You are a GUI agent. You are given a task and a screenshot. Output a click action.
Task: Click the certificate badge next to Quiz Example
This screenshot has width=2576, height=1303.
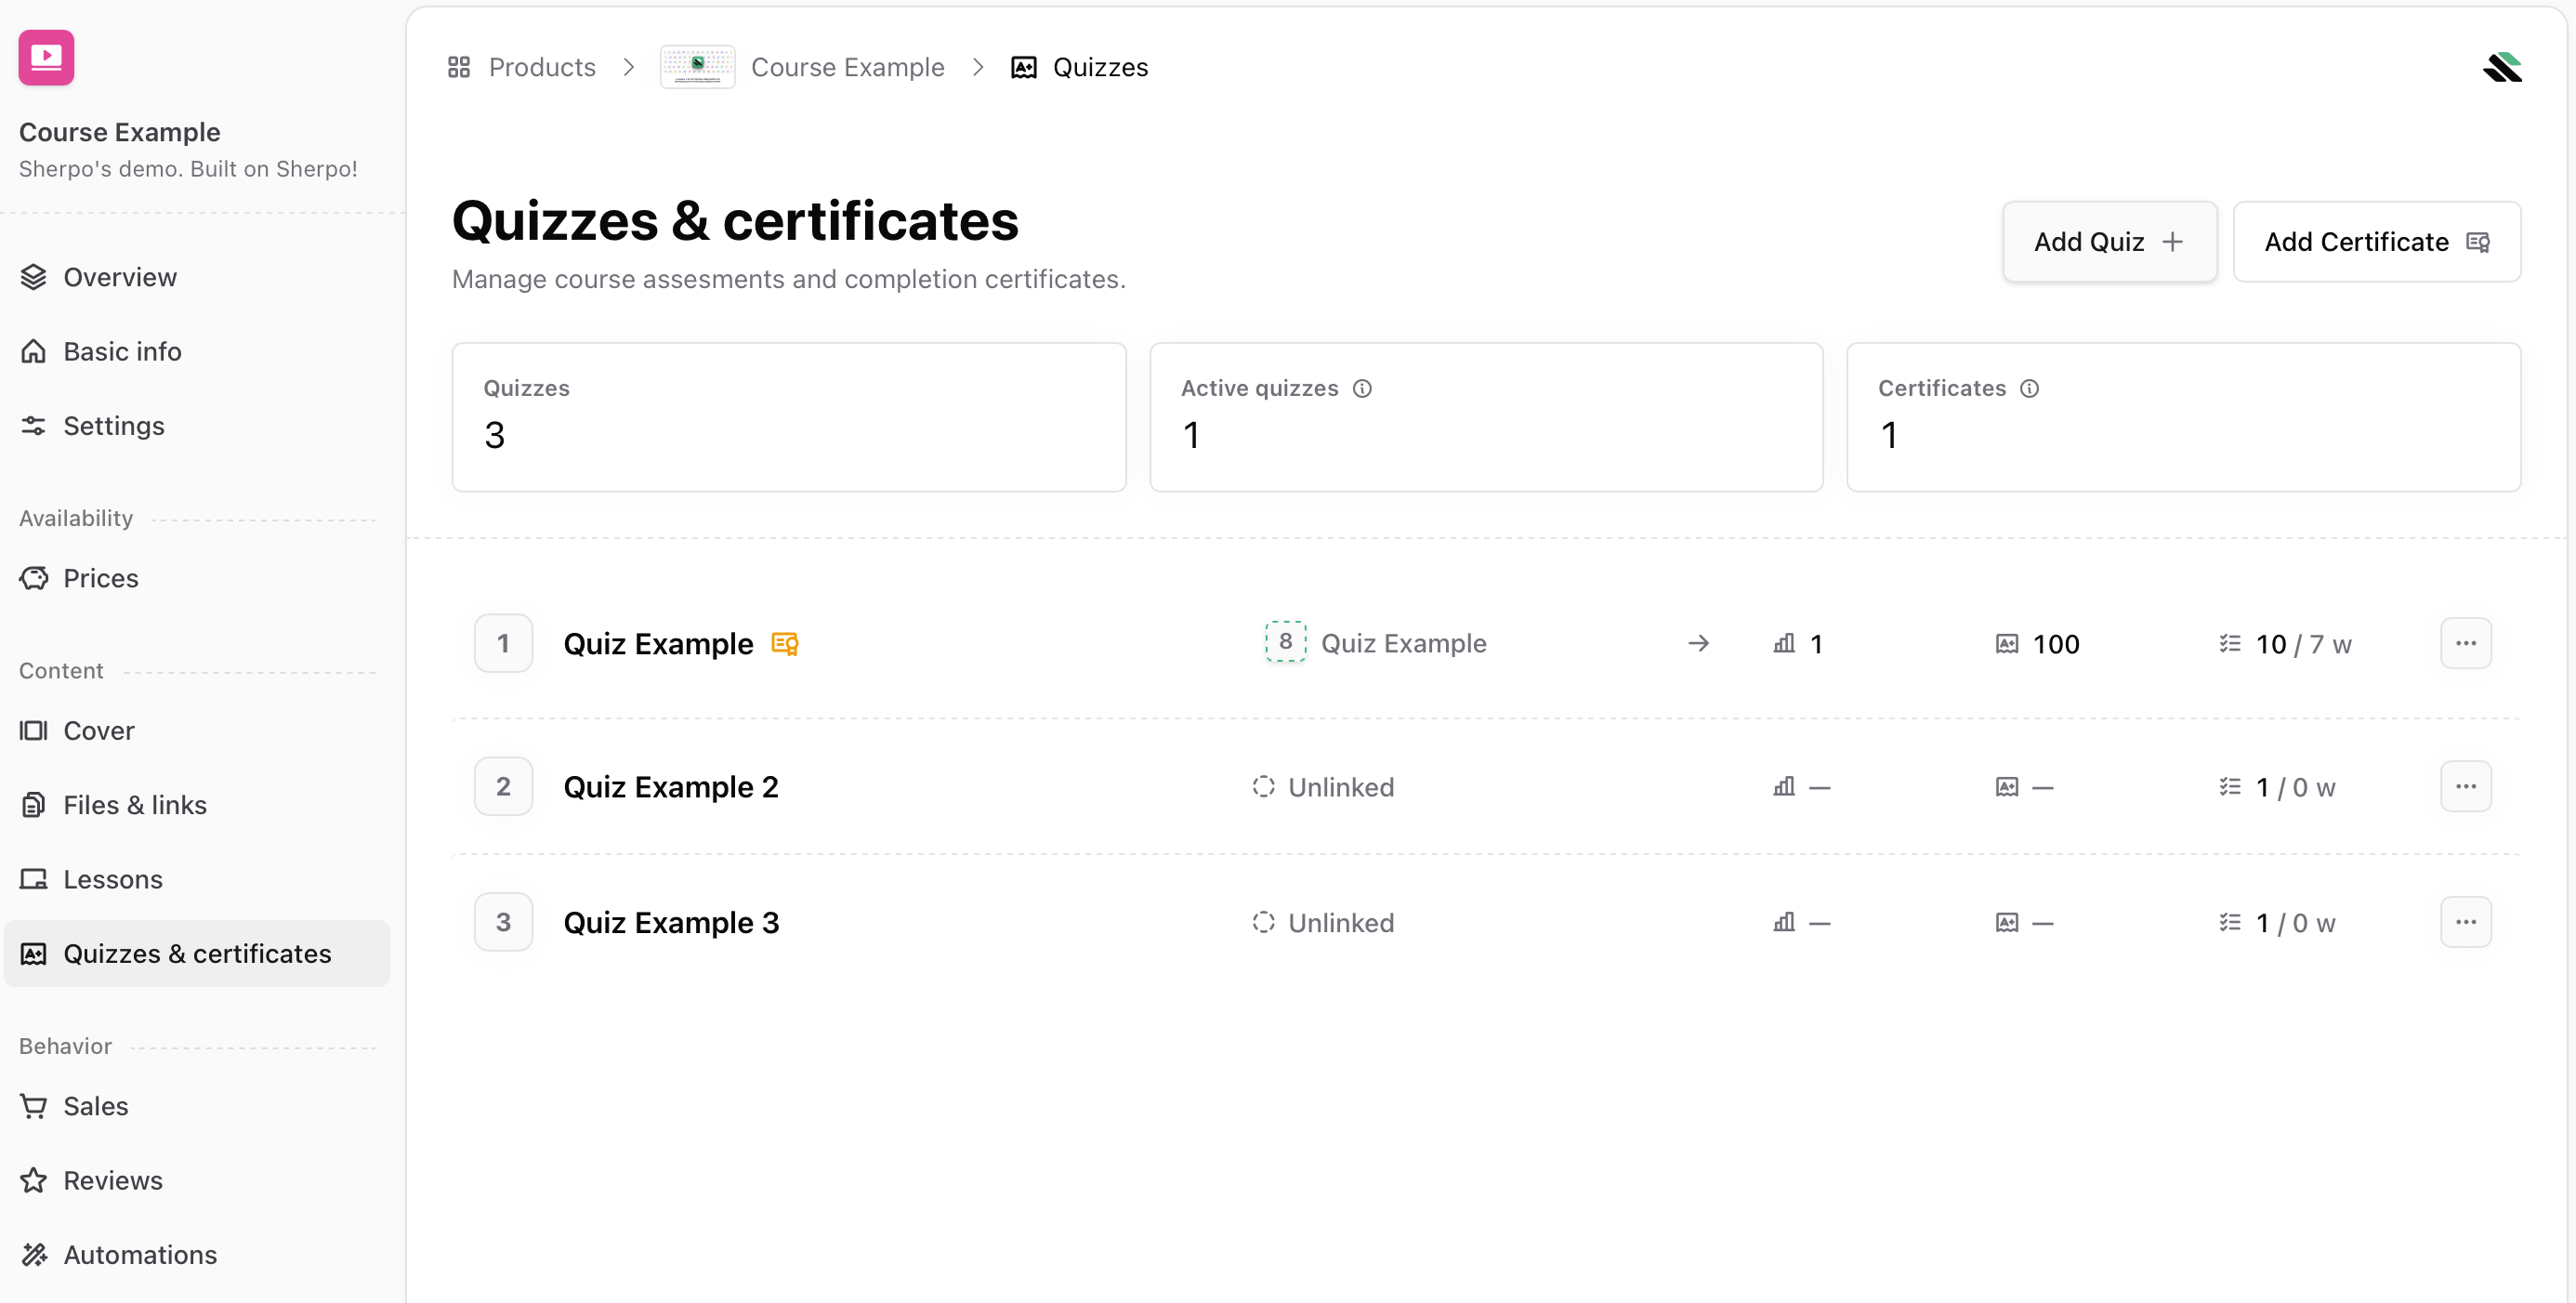783,643
